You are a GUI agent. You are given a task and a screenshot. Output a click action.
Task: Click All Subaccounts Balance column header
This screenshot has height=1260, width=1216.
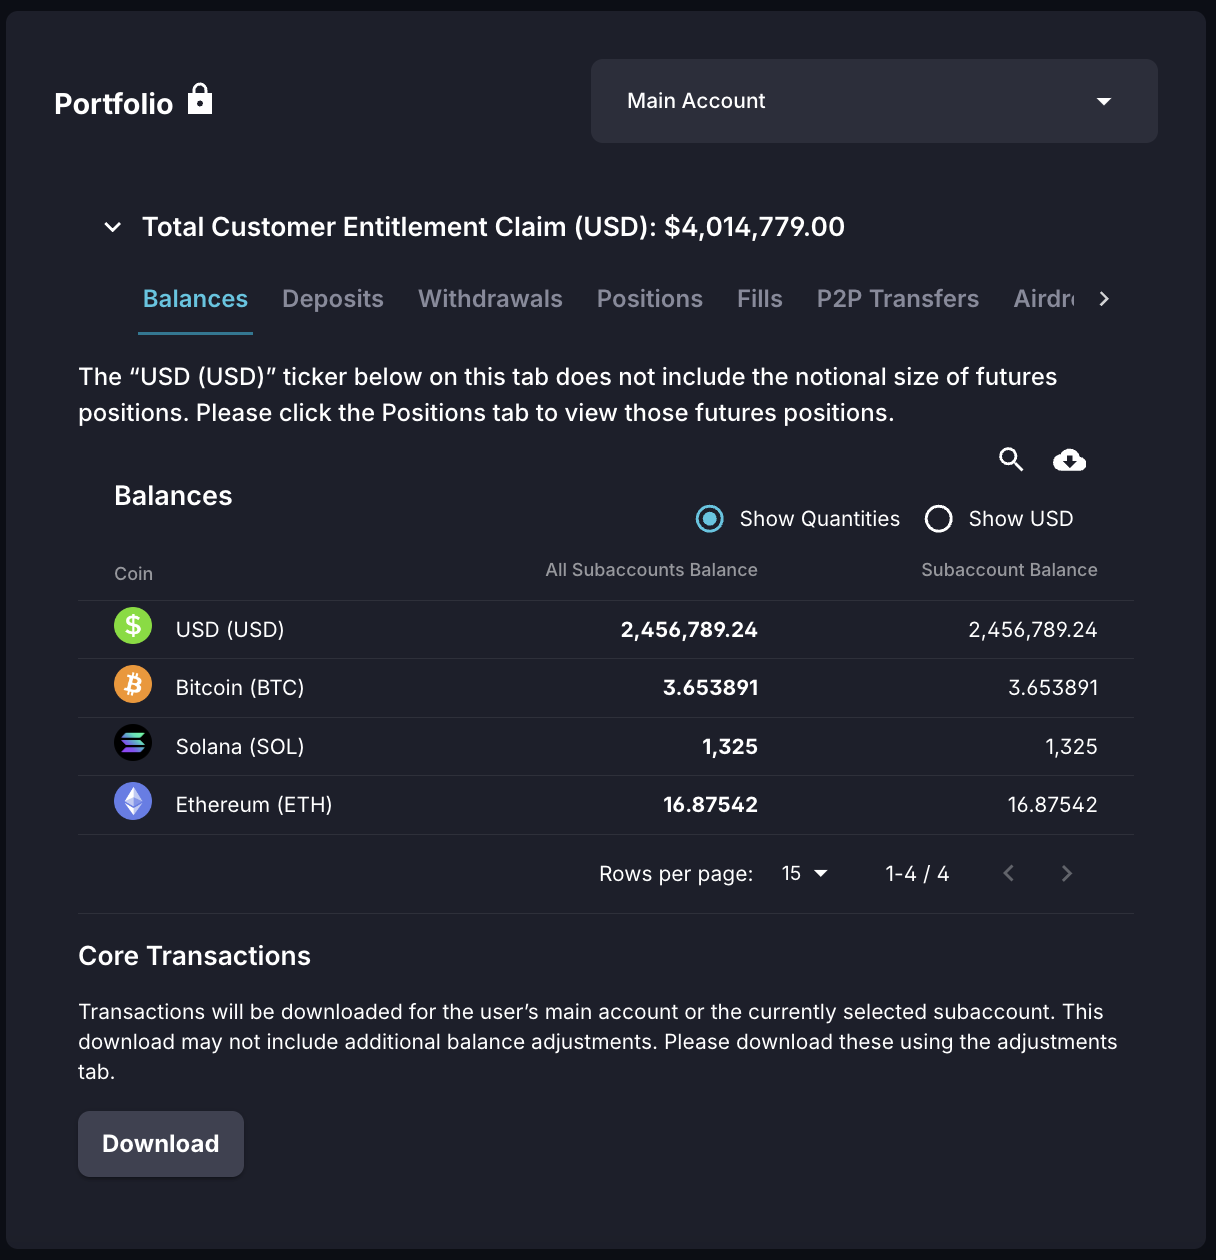pos(651,570)
